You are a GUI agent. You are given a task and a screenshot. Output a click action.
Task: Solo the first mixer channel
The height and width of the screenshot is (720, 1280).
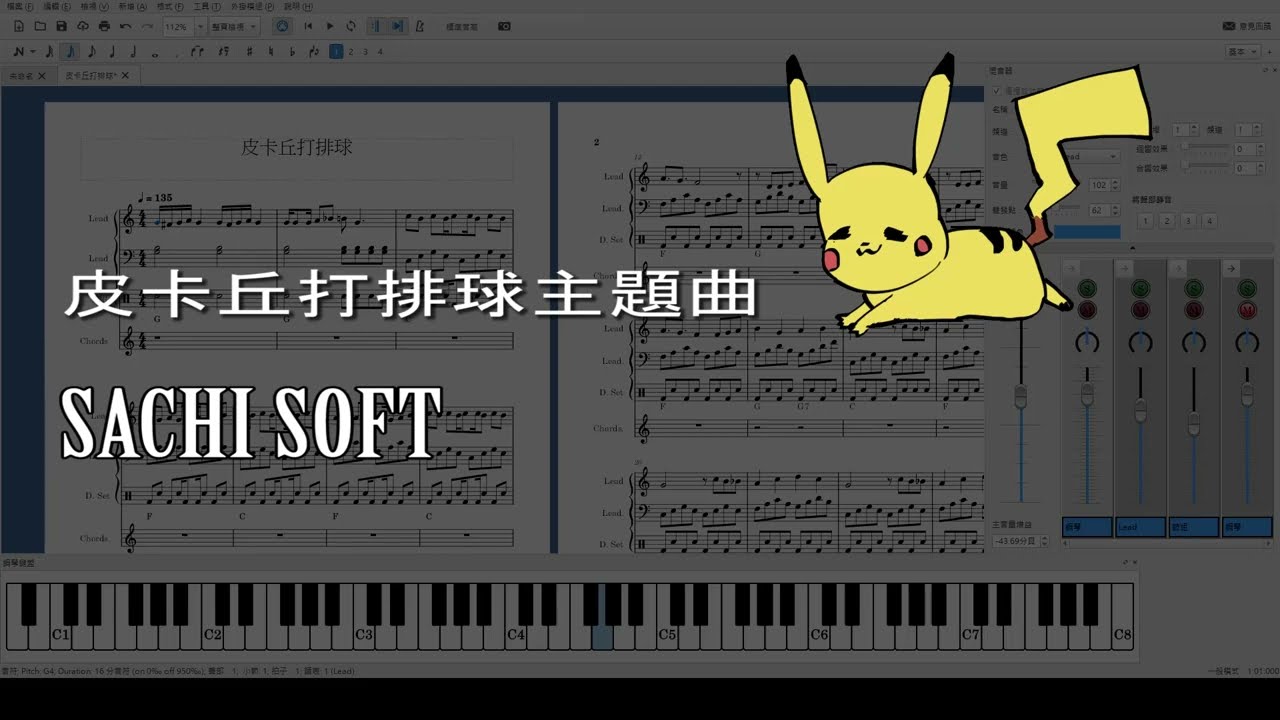1087,289
